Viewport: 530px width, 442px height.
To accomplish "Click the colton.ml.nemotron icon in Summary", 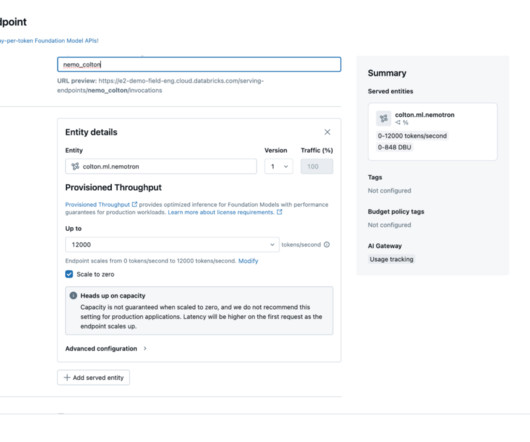I will [x=384, y=118].
